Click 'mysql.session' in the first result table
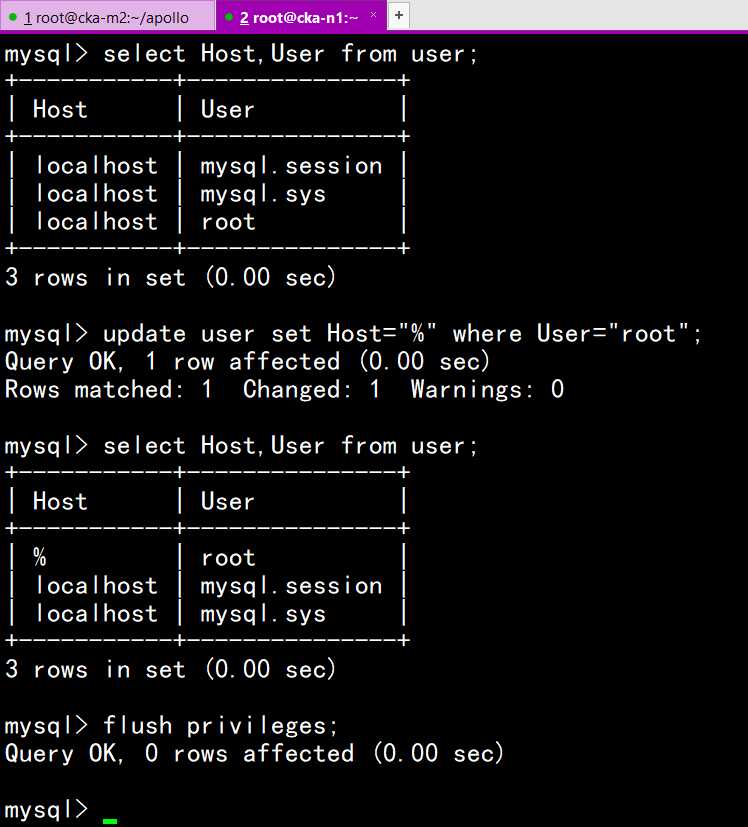Viewport: 748px width, 827px height. 291,167
